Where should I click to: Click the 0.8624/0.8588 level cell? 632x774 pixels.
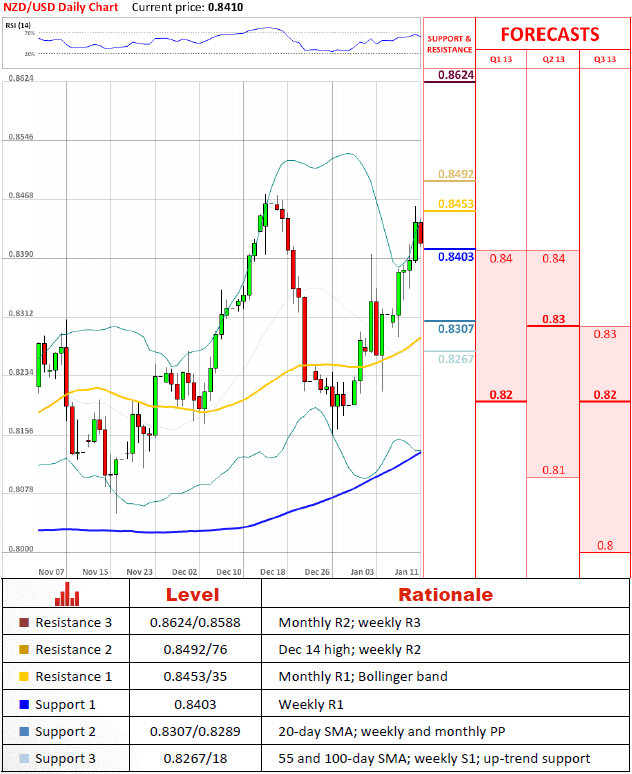coord(195,622)
